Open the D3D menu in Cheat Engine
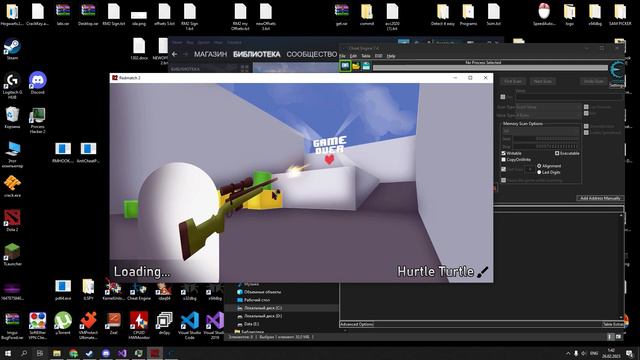Screen dimensions: 640x360 378,56
